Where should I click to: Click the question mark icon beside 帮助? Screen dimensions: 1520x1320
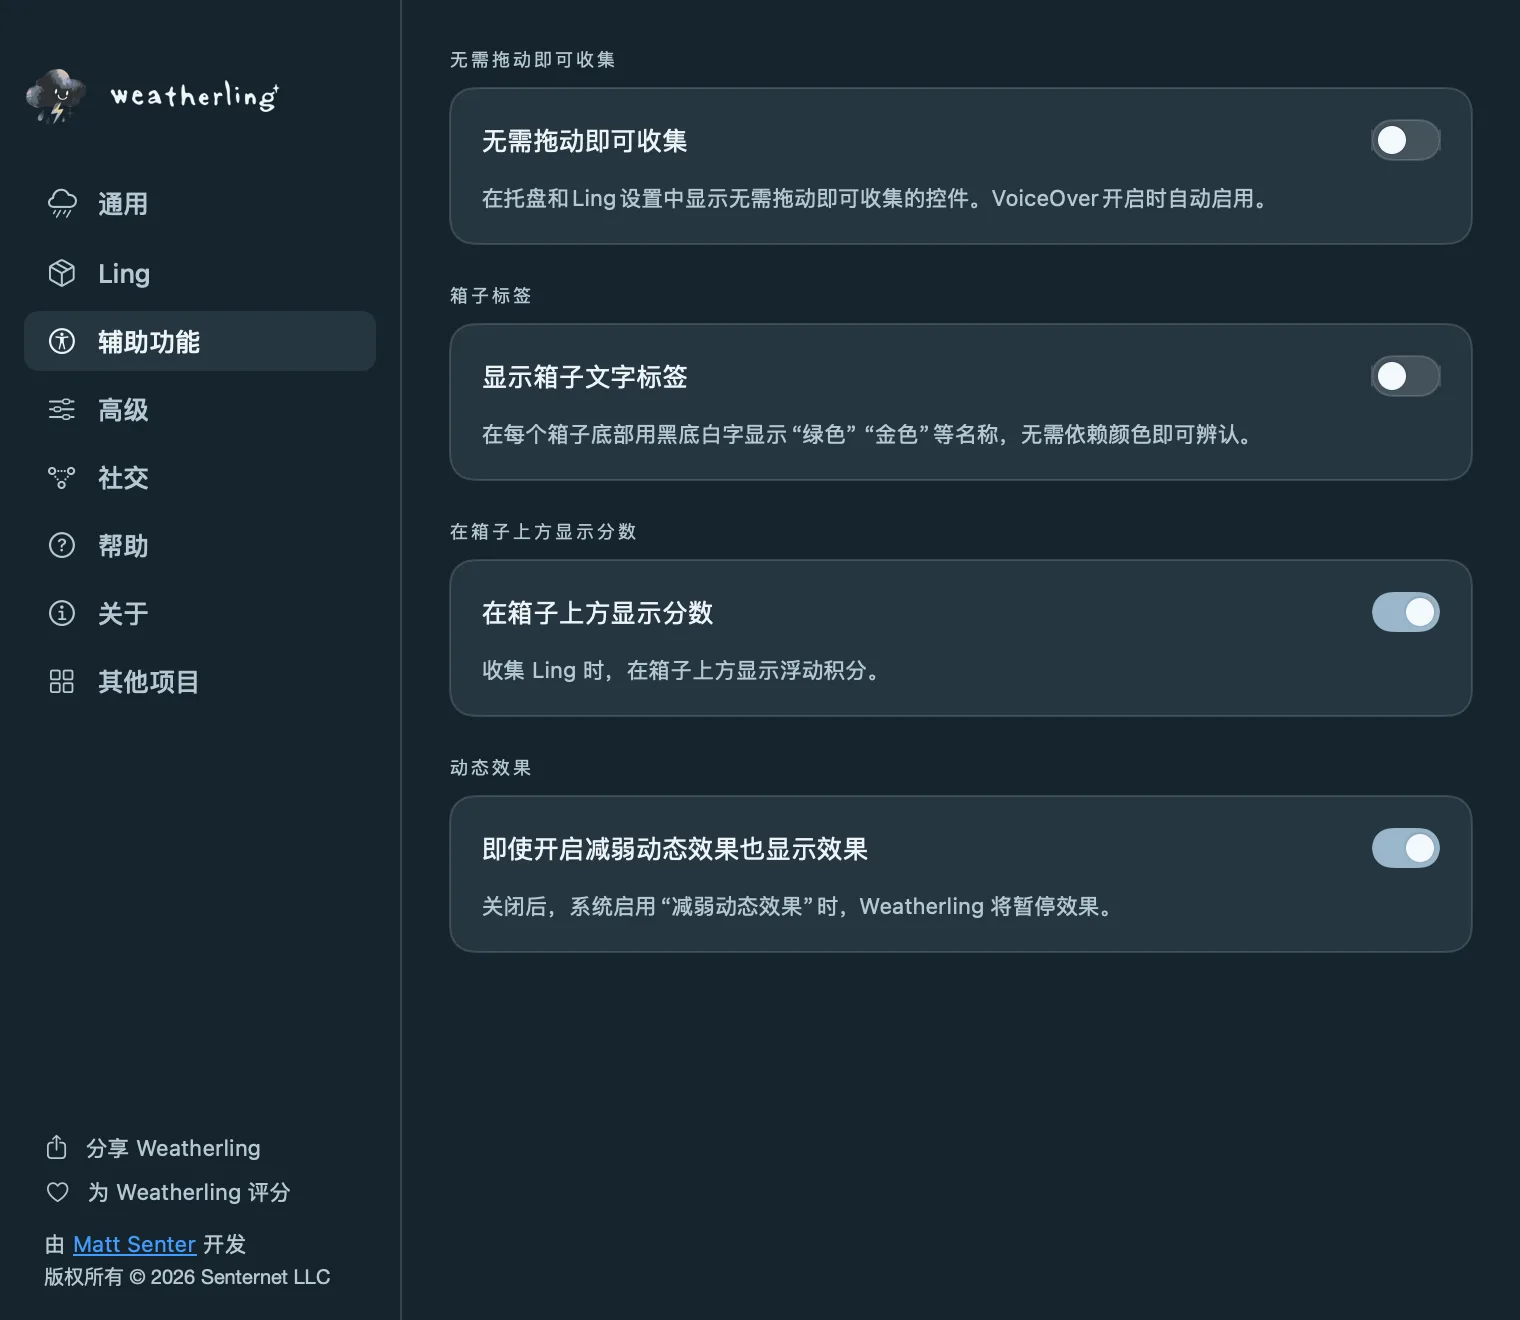pyautogui.click(x=62, y=545)
